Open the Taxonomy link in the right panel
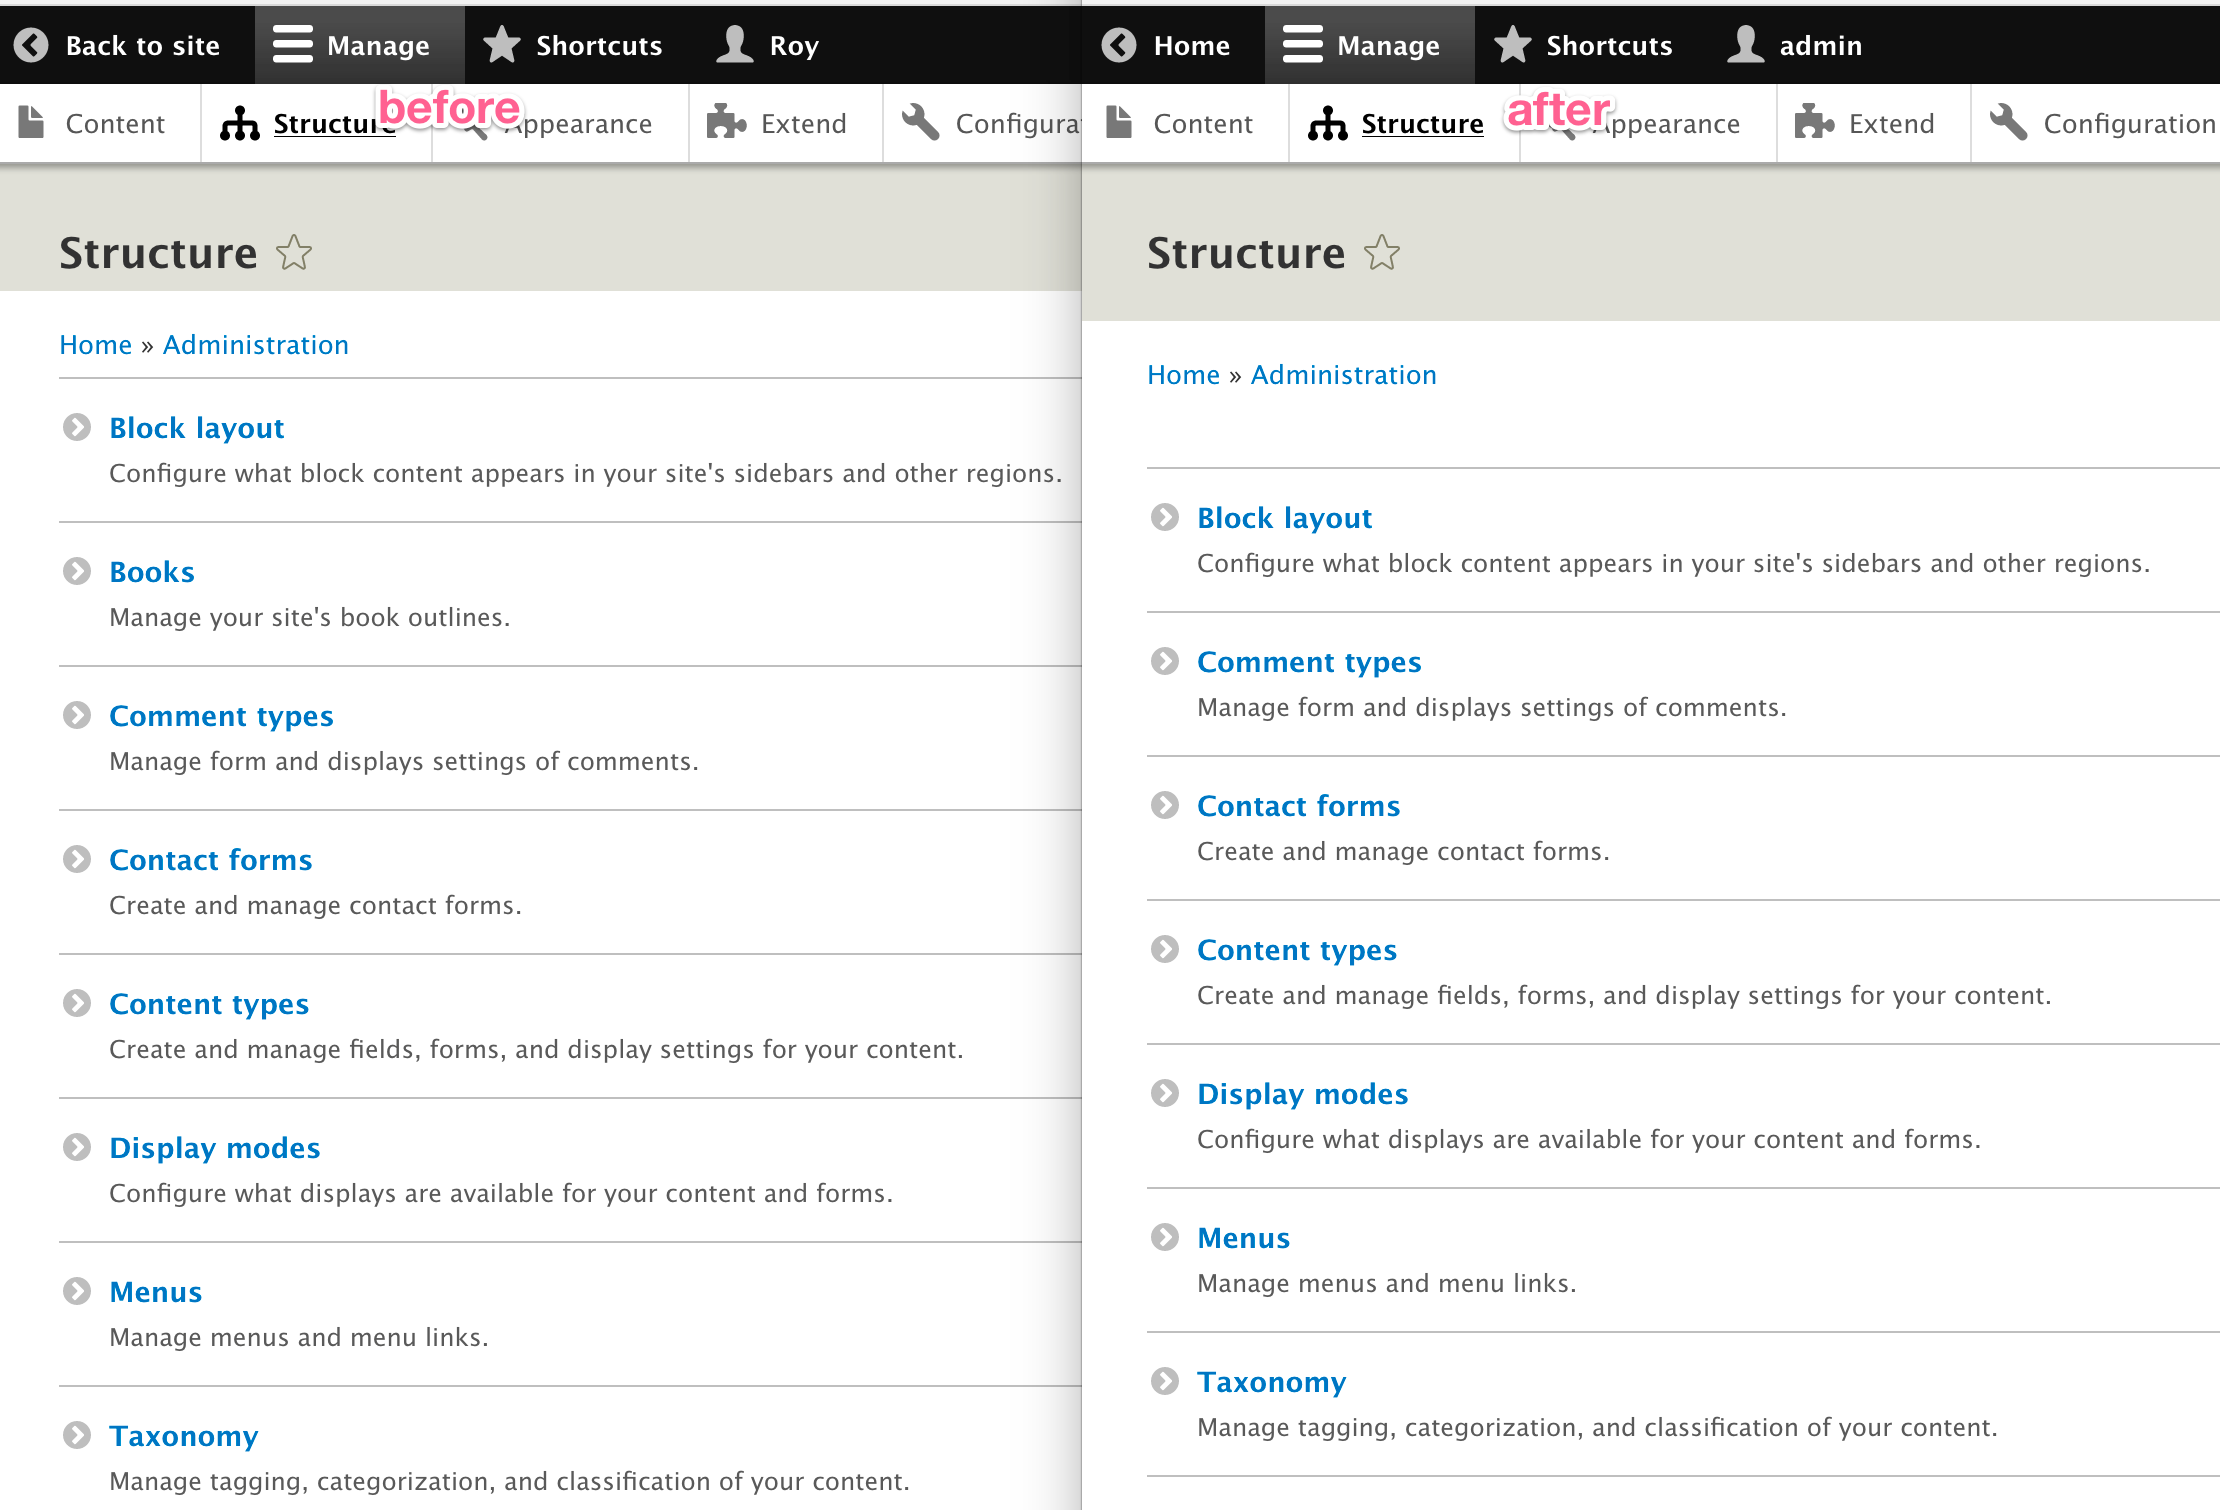This screenshot has width=2220, height=1510. pyautogui.click(x=1271, y=1382)
